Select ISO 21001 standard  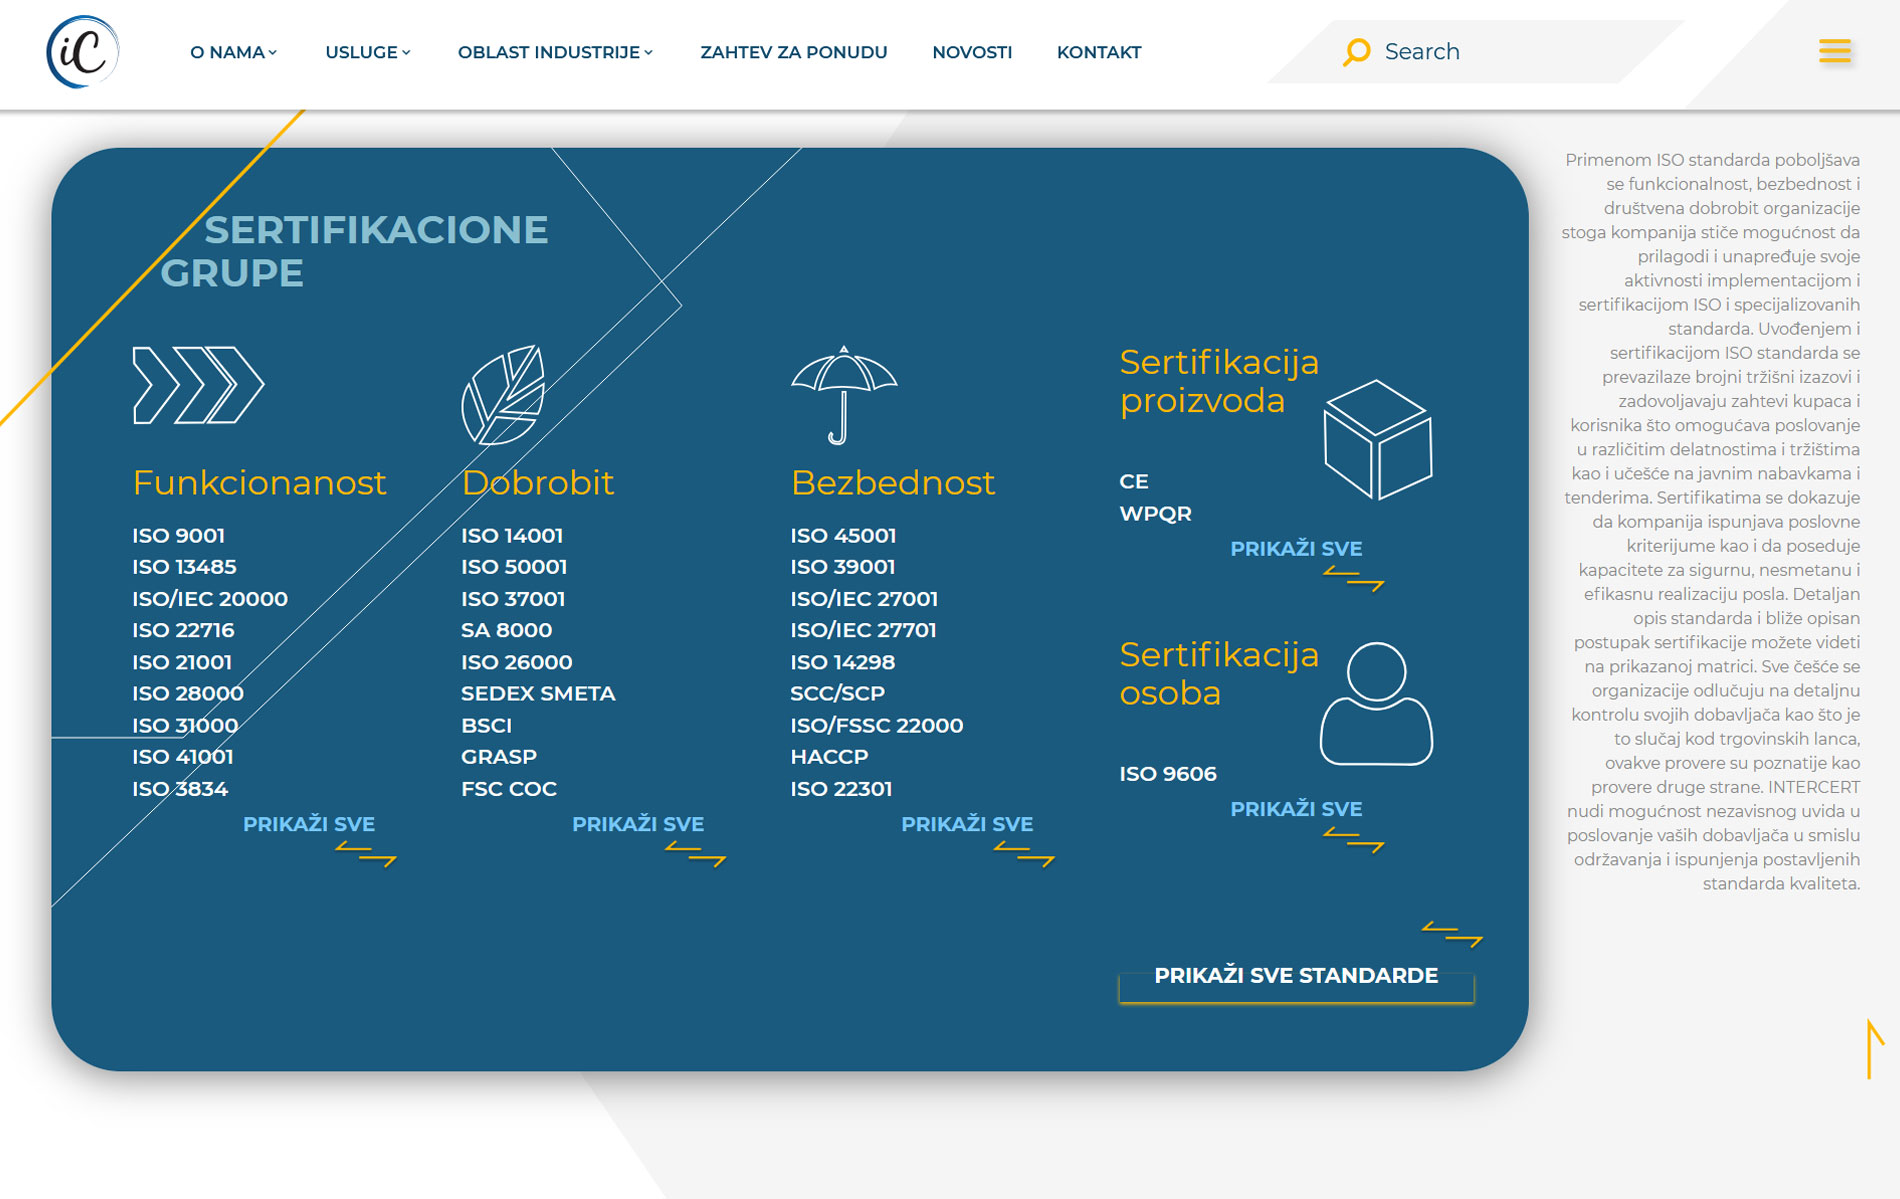pyautogui.click(x=182, y=662)
